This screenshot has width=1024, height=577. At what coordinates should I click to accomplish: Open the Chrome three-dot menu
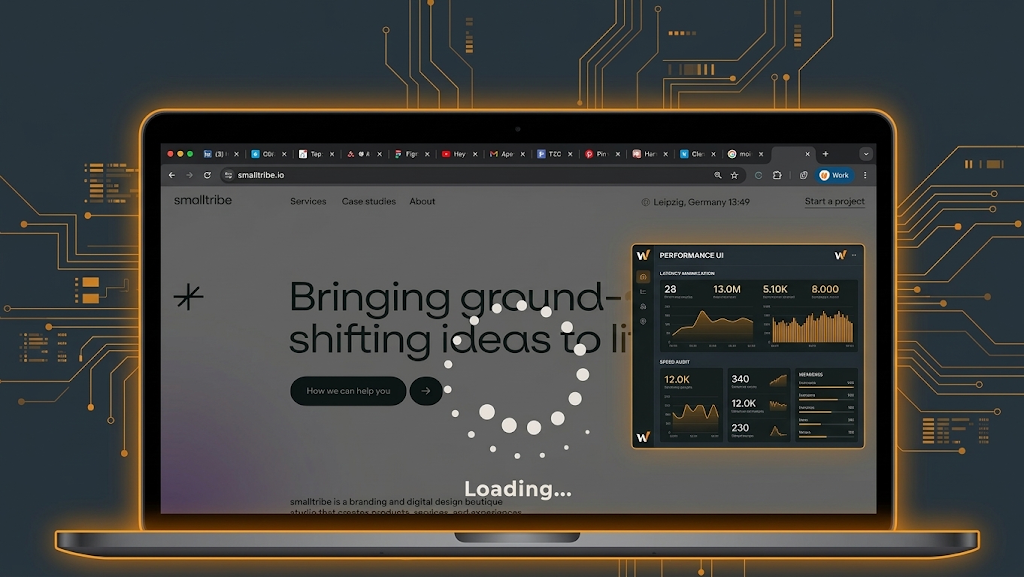tap(865, 175)
